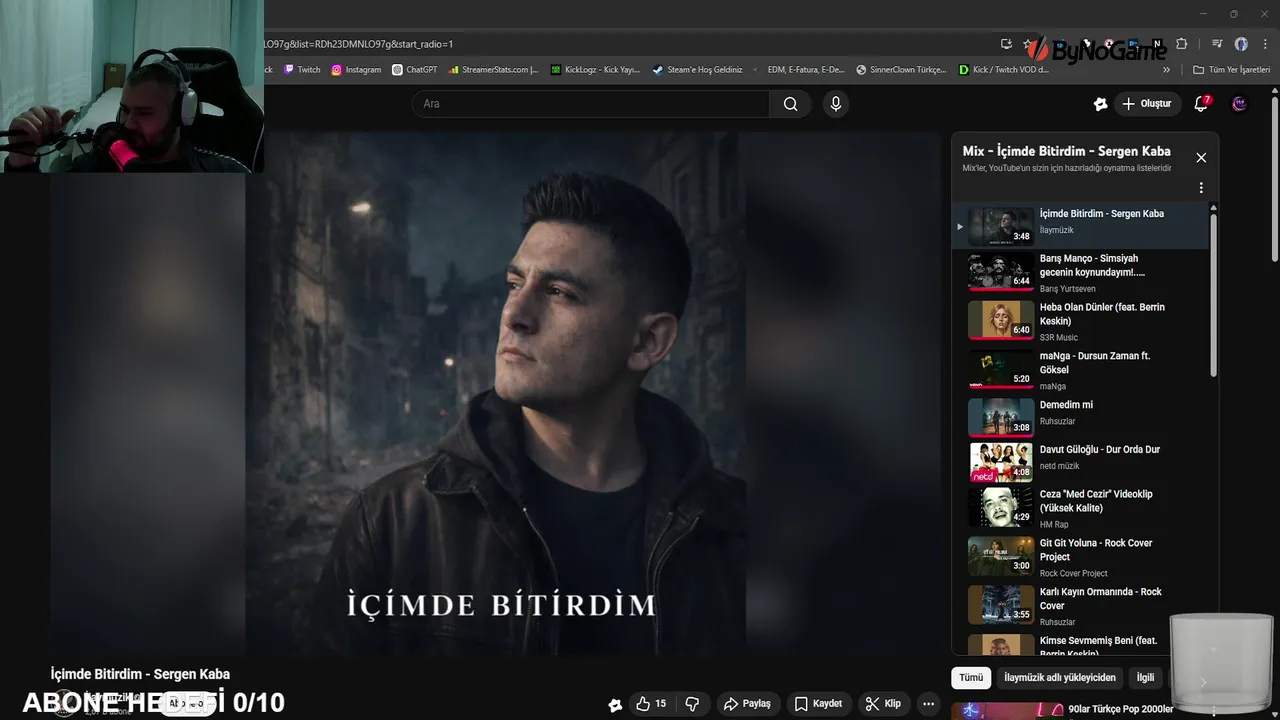
Task: Close the Mix playlist panel
Action: coord(1201,158)
